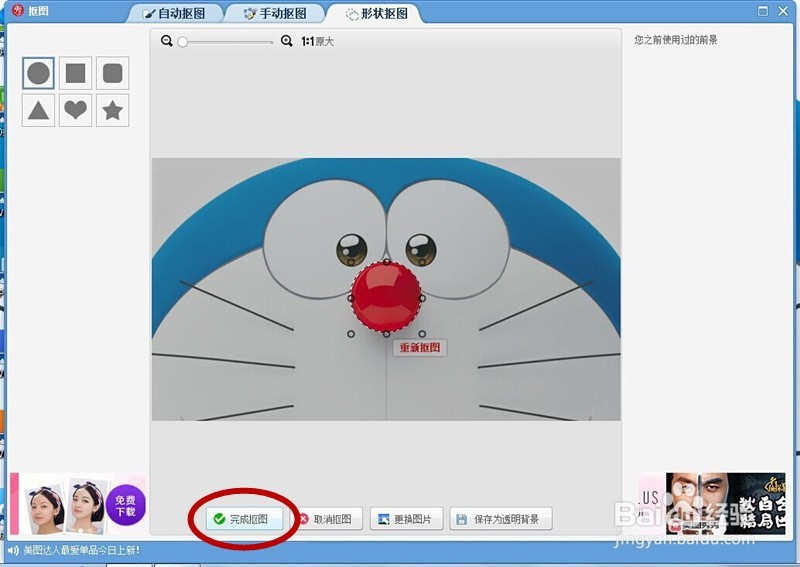This screenshot has width=800, height=567.
Task: Switch to the 自动抠图 tab
Action: [176, 13]
